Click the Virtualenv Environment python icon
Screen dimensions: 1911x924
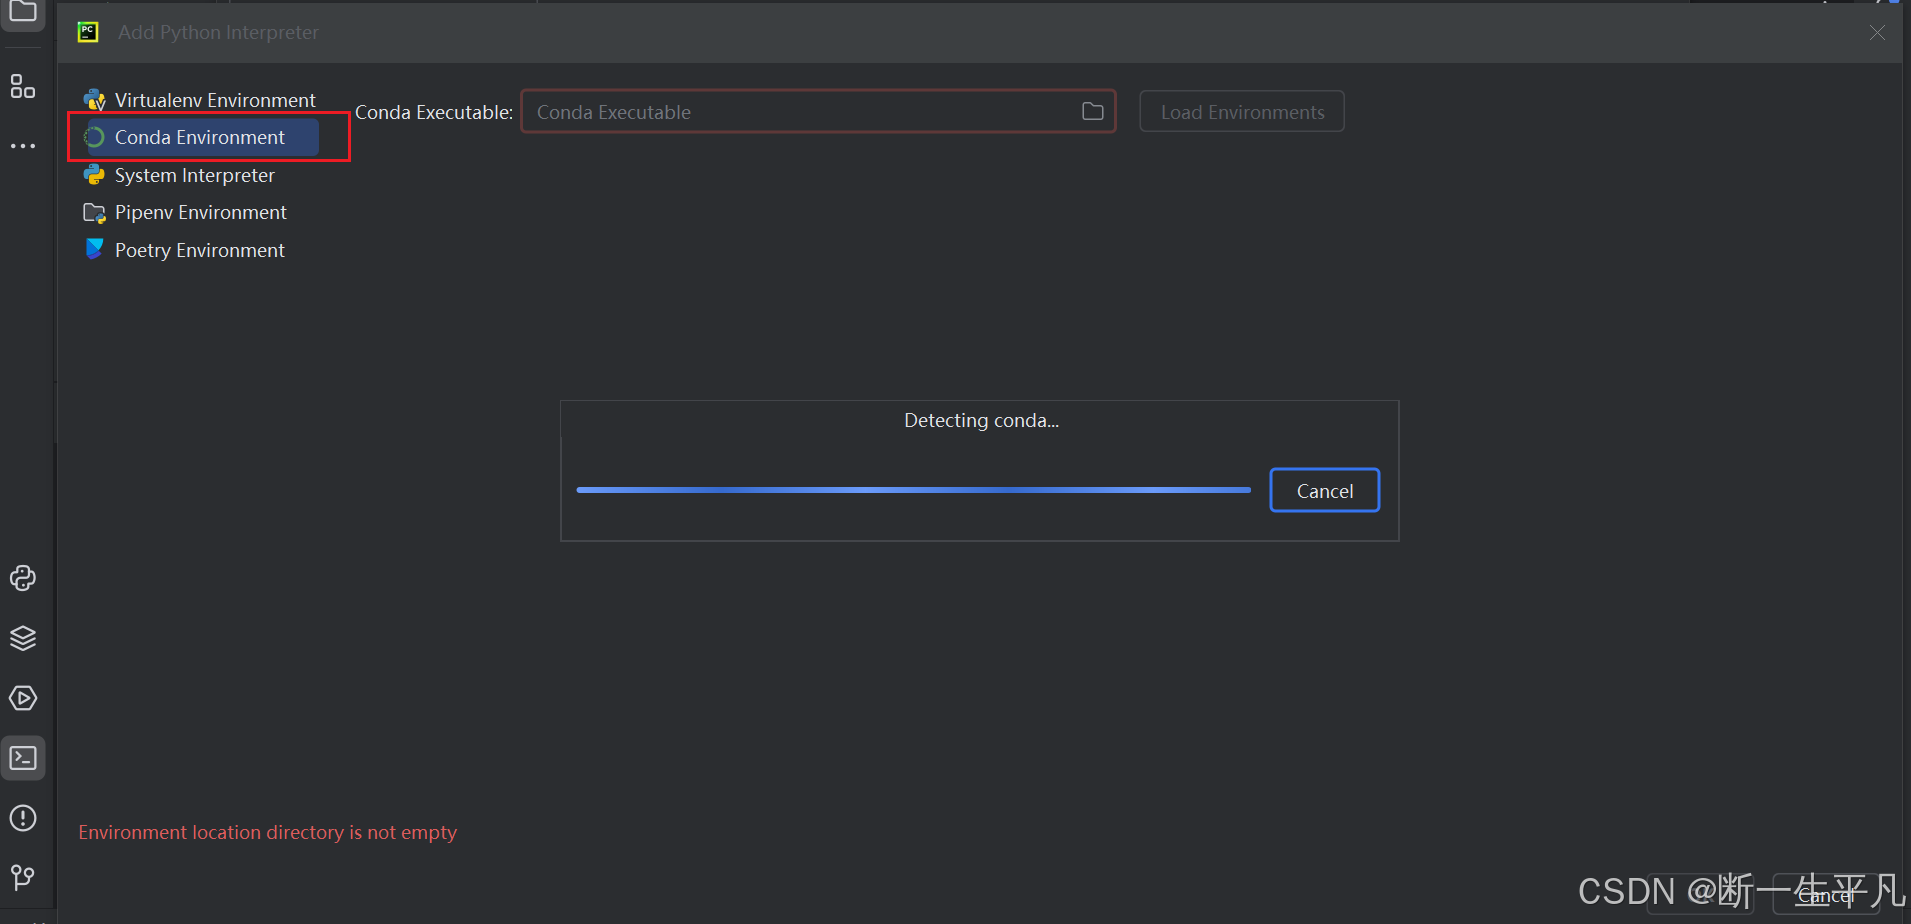pyautogui.click(x=94, y=100)
